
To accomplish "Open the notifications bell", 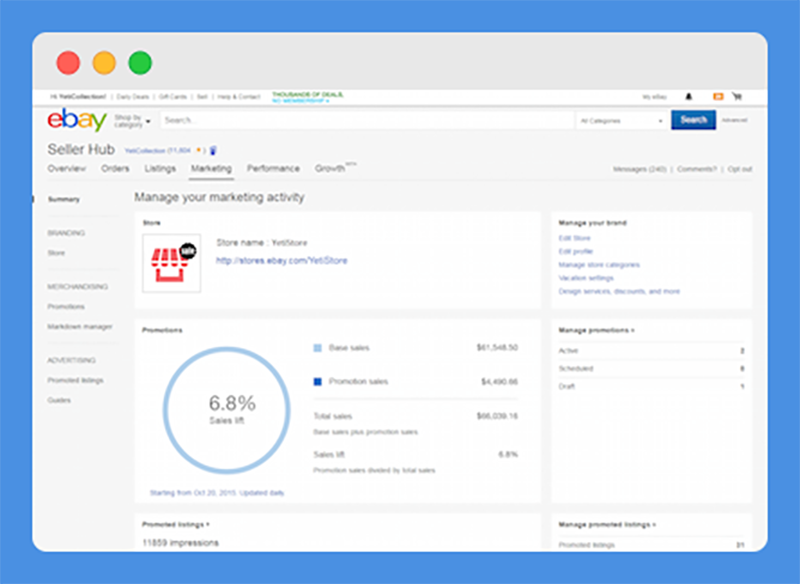I will point(688,96).
